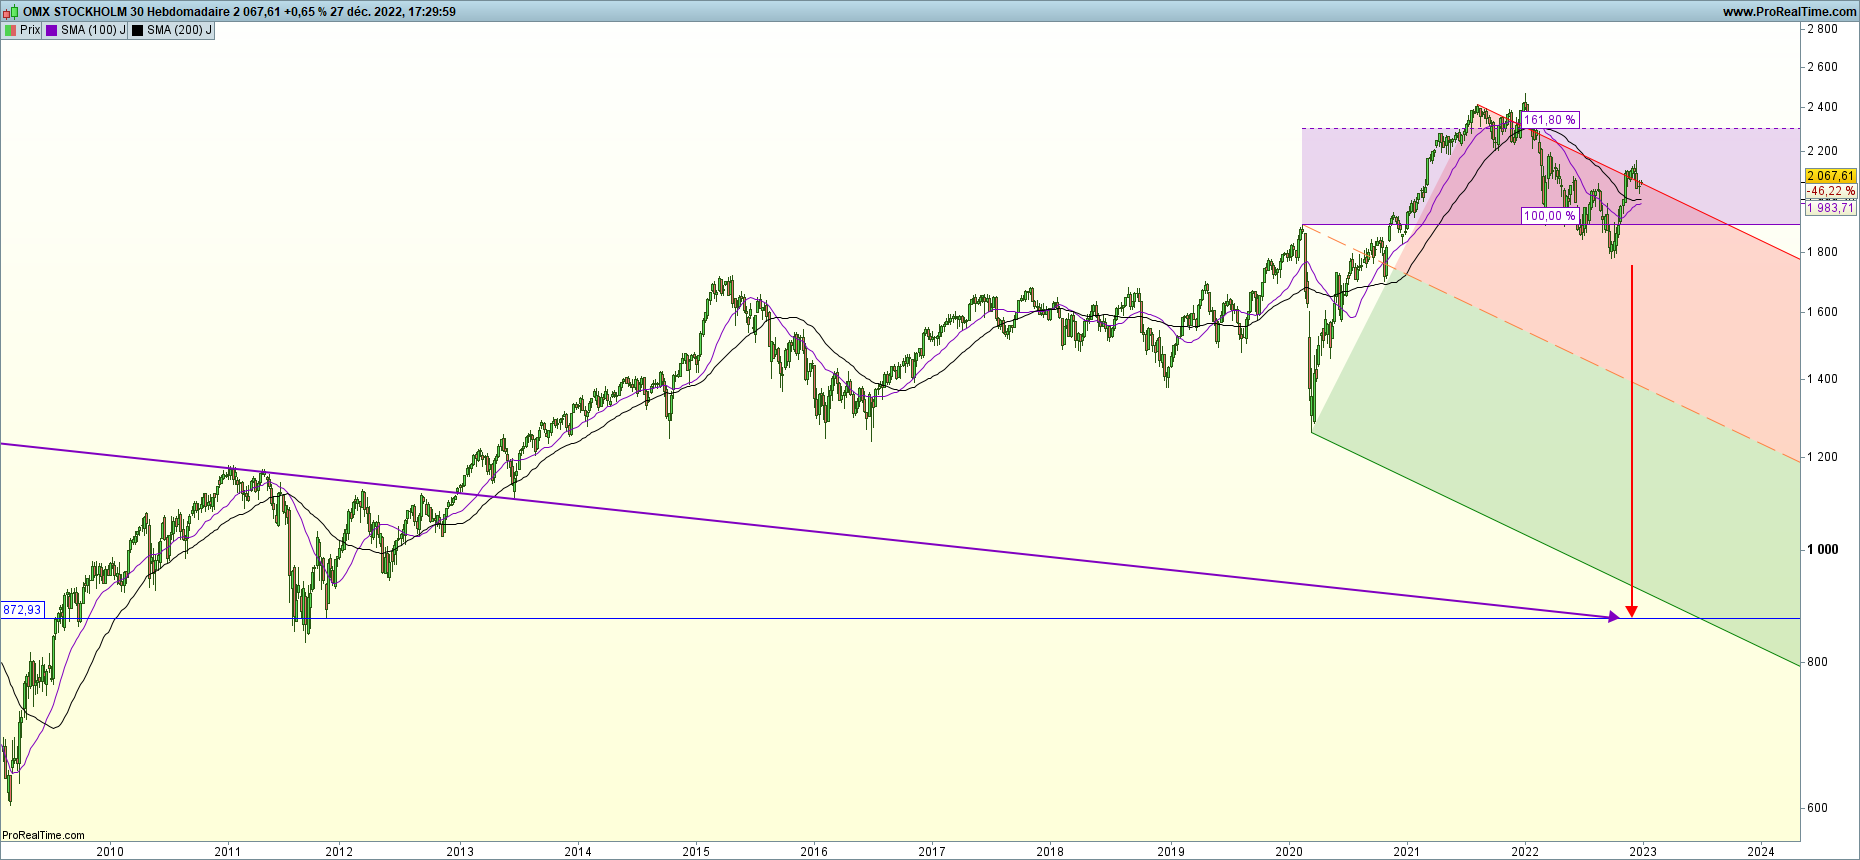Select the 100,00 % Fibonacci level label

tap(1550, 216)
